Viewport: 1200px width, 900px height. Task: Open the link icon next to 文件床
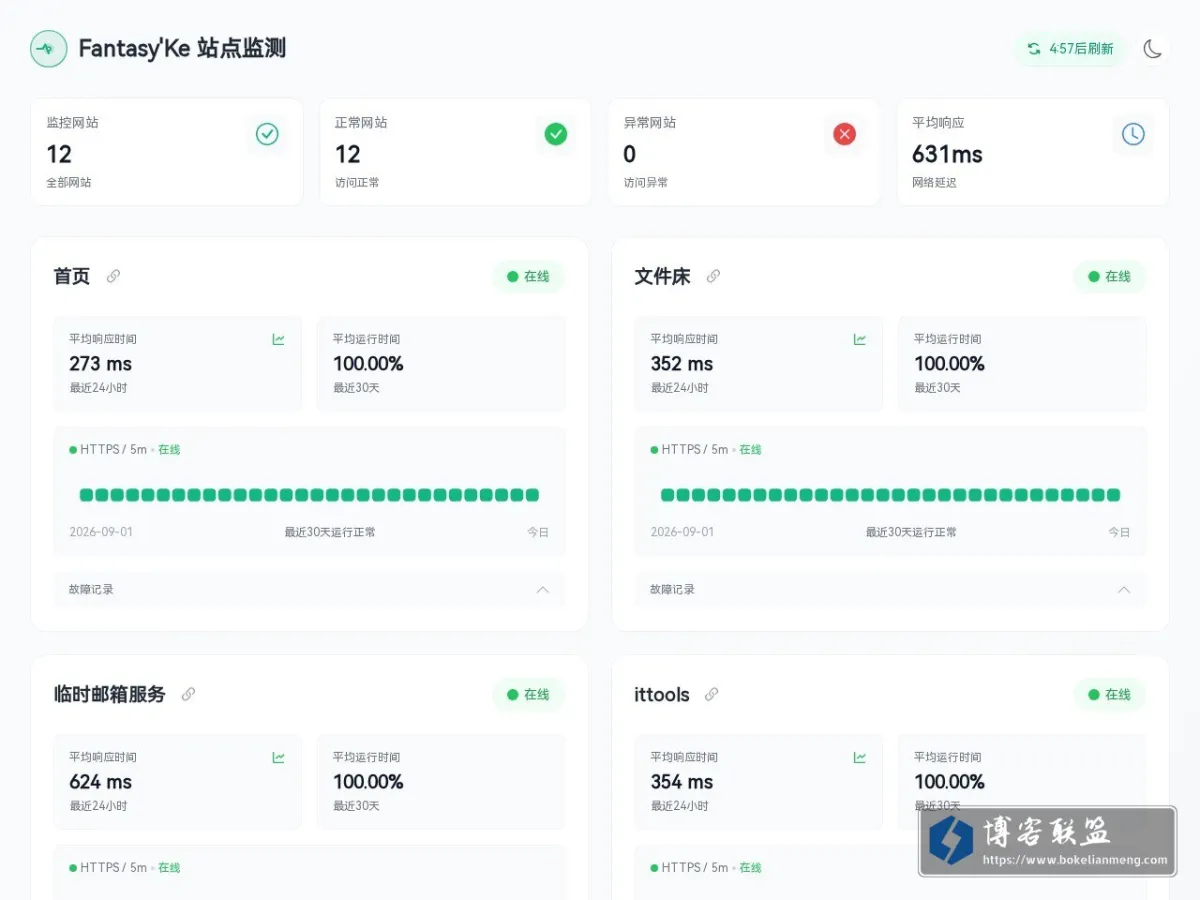click(x=713, y=276)
